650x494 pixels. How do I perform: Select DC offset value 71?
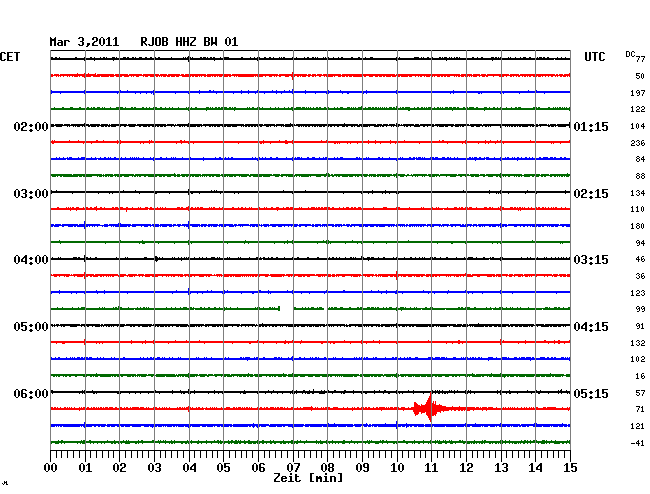pyautogui.click(x=640, y=409)
